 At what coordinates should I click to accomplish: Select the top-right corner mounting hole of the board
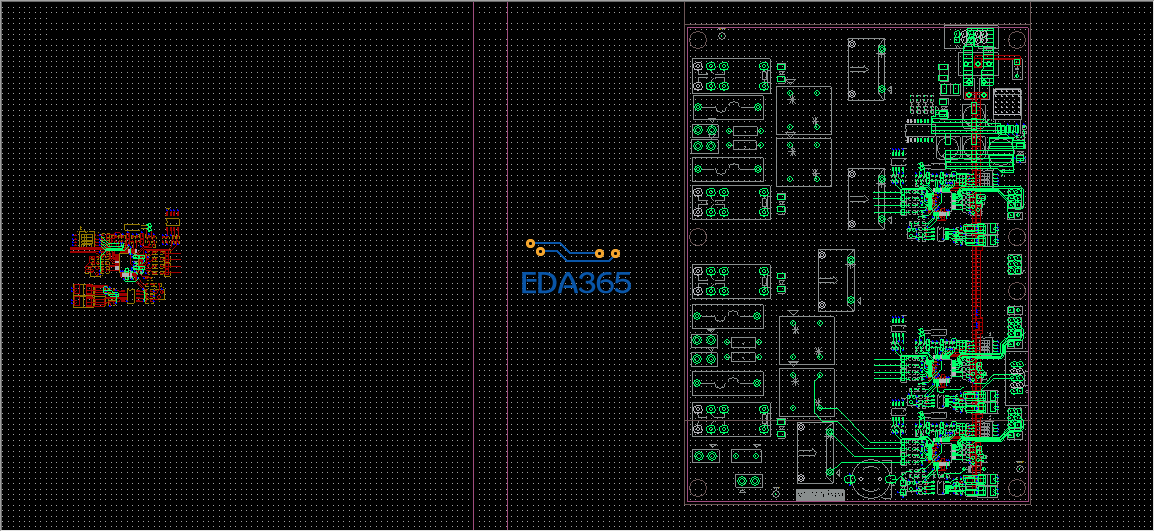1017,39
